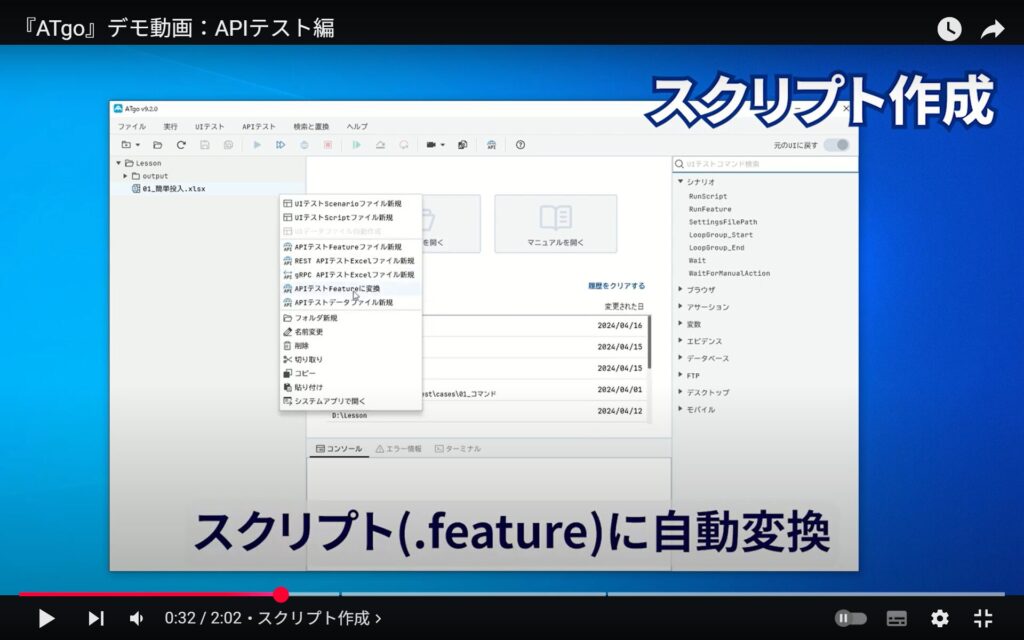Toggle the YouTube autoplay switch

[850, 618]
